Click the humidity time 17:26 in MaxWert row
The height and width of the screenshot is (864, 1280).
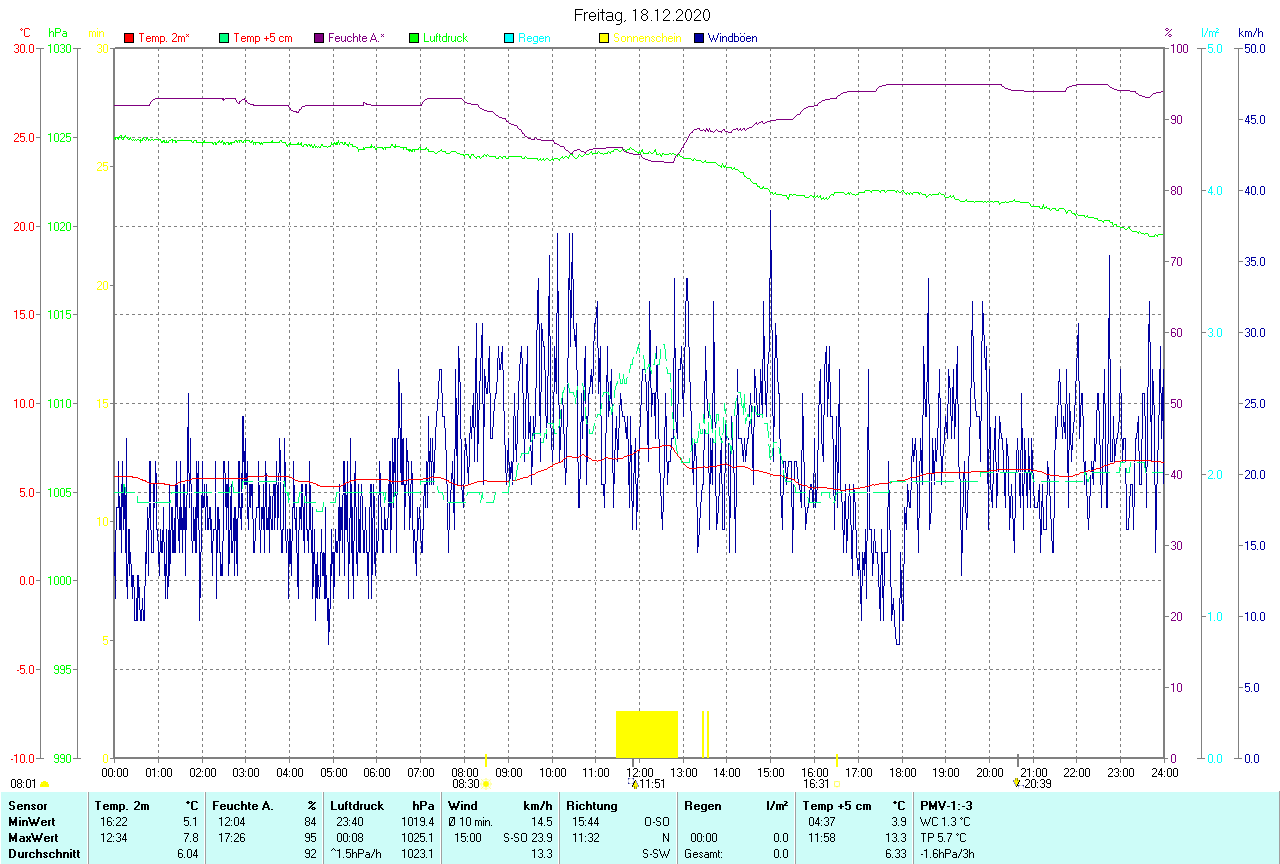(x=231, y=838)
